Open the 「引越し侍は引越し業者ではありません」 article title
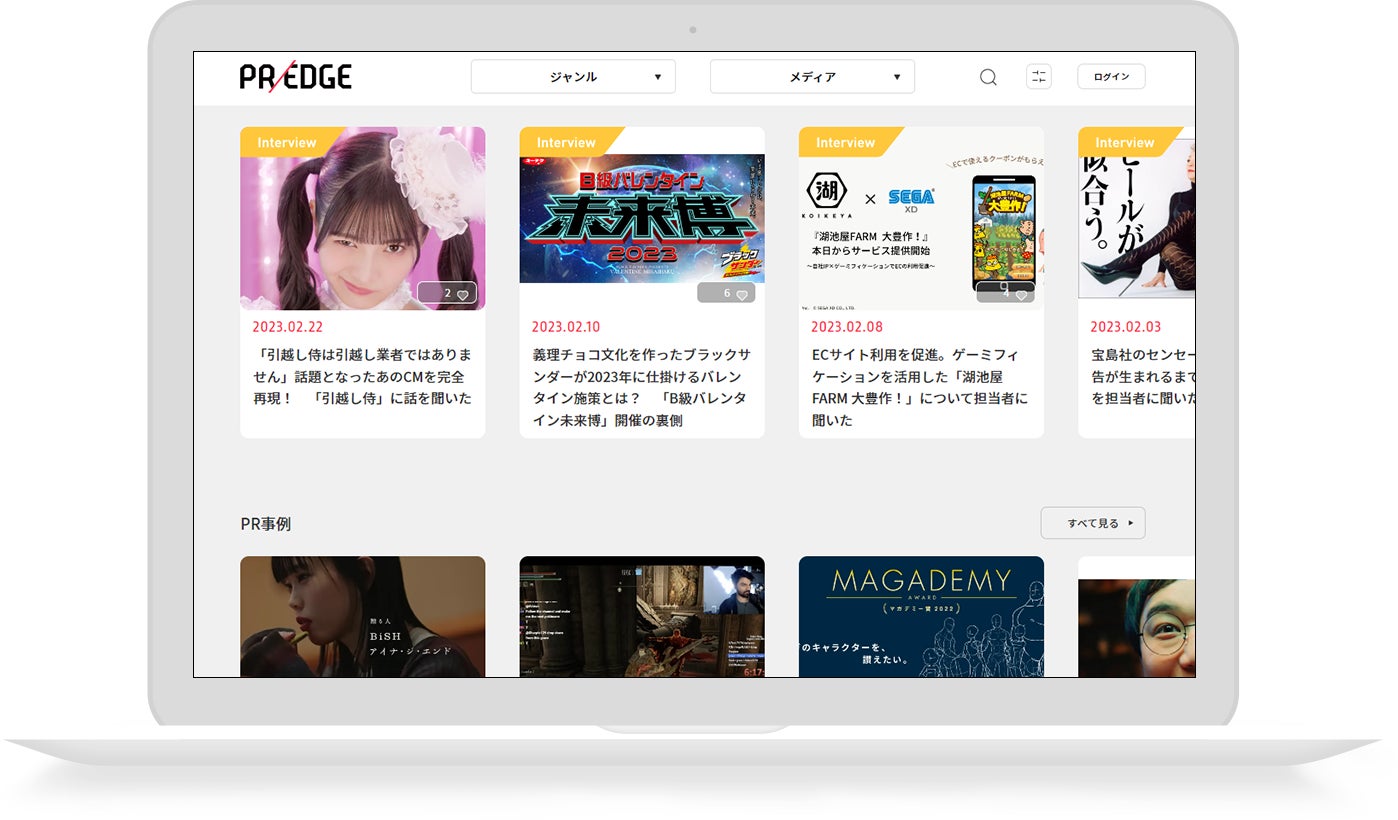Viewport: 1398px width, 820px height. 362,377
